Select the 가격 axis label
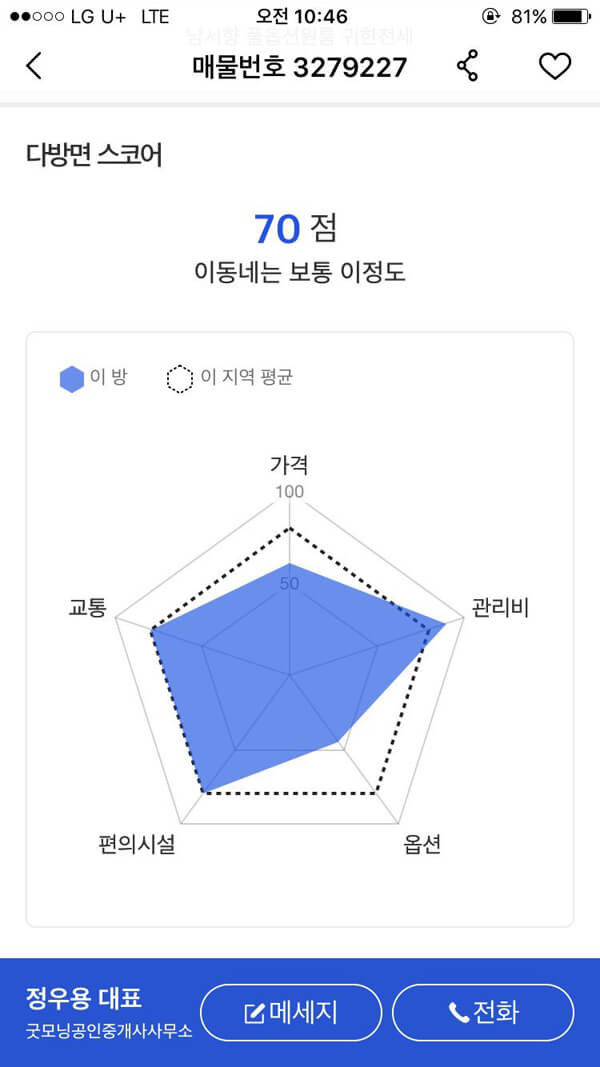 coord(290,465)
